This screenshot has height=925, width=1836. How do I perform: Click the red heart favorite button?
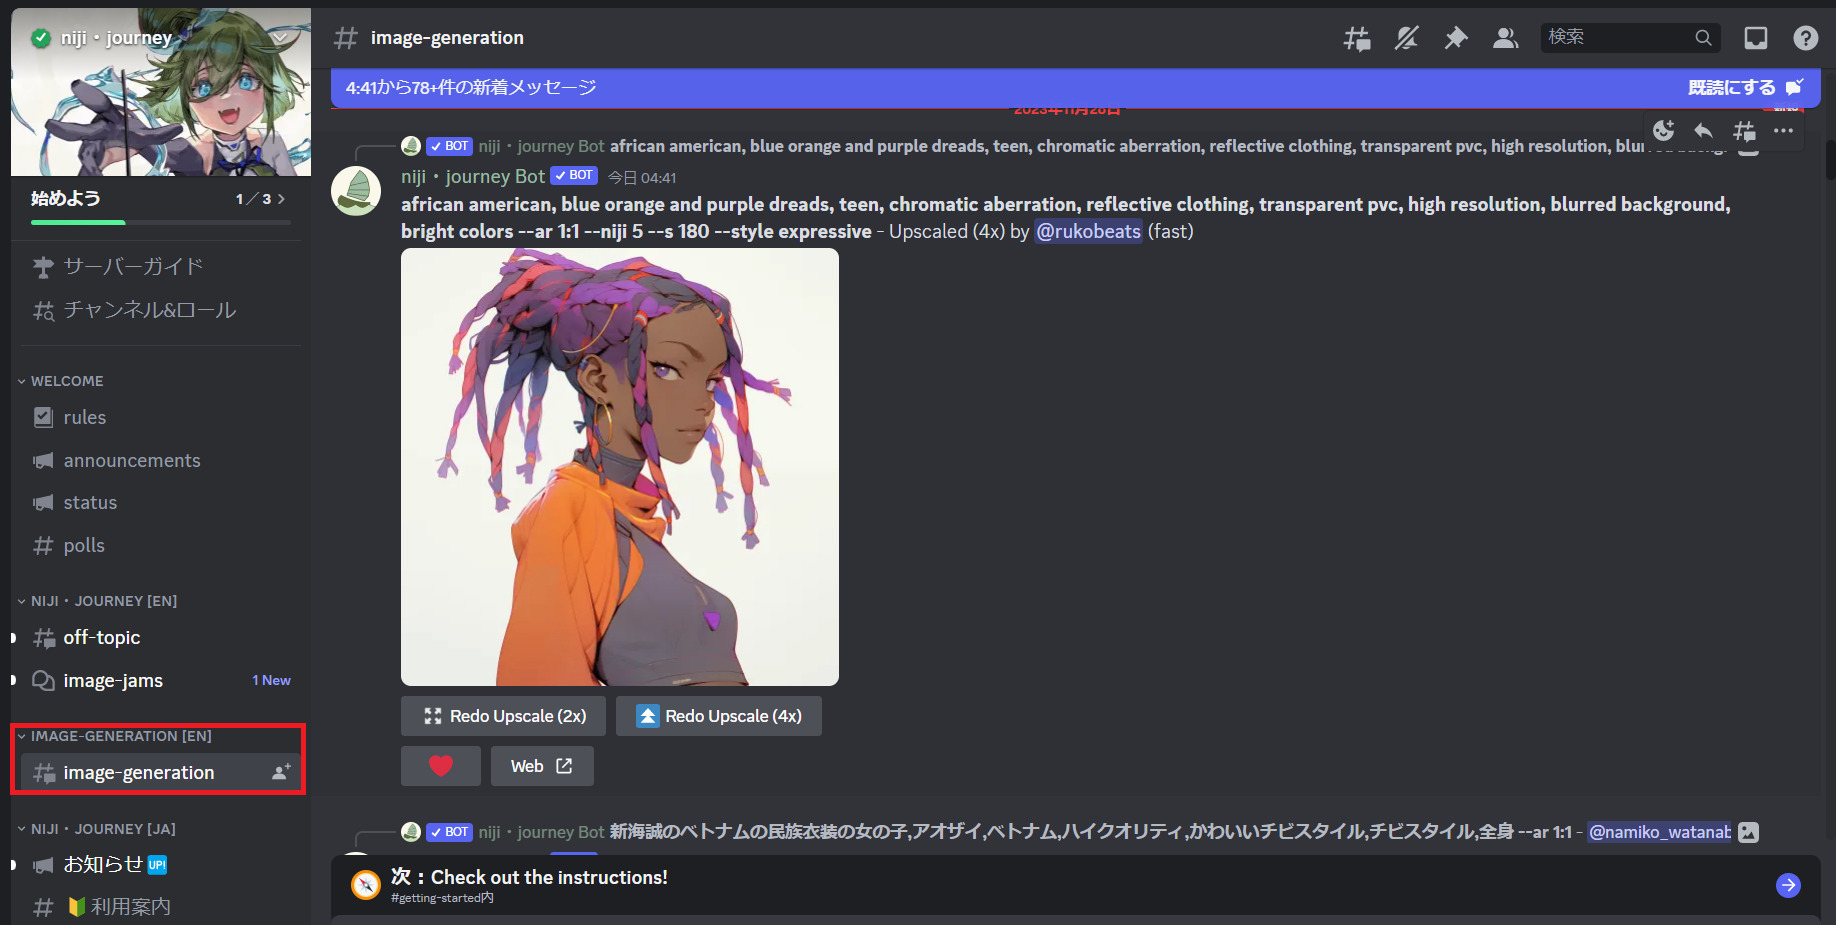(440, 766)
